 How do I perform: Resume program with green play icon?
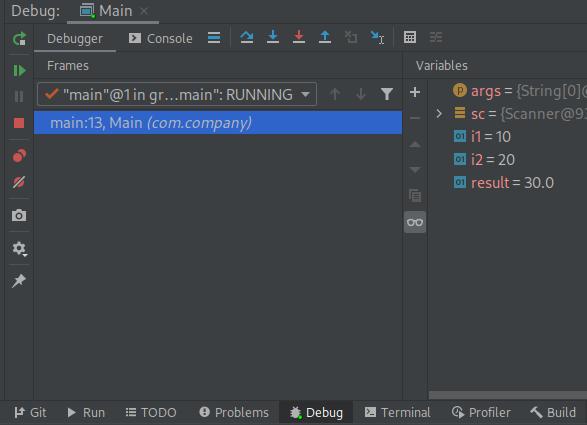coord(19,70)
